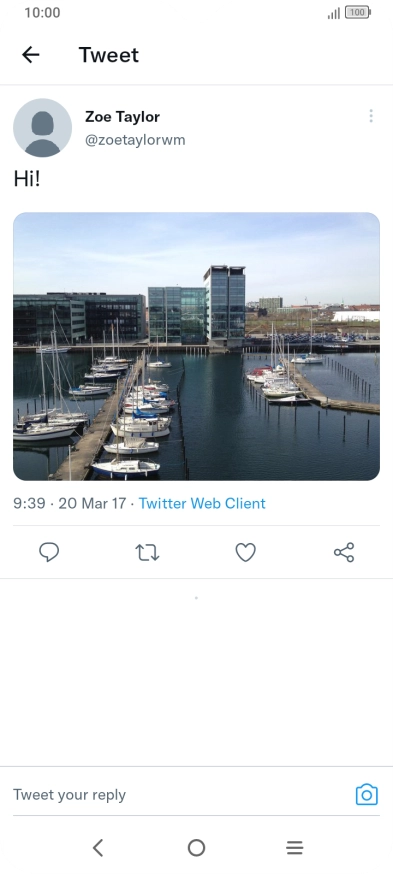Tap Android back navigation button
Viewport: 393px width, 874px height.
[x=98, y=848]
